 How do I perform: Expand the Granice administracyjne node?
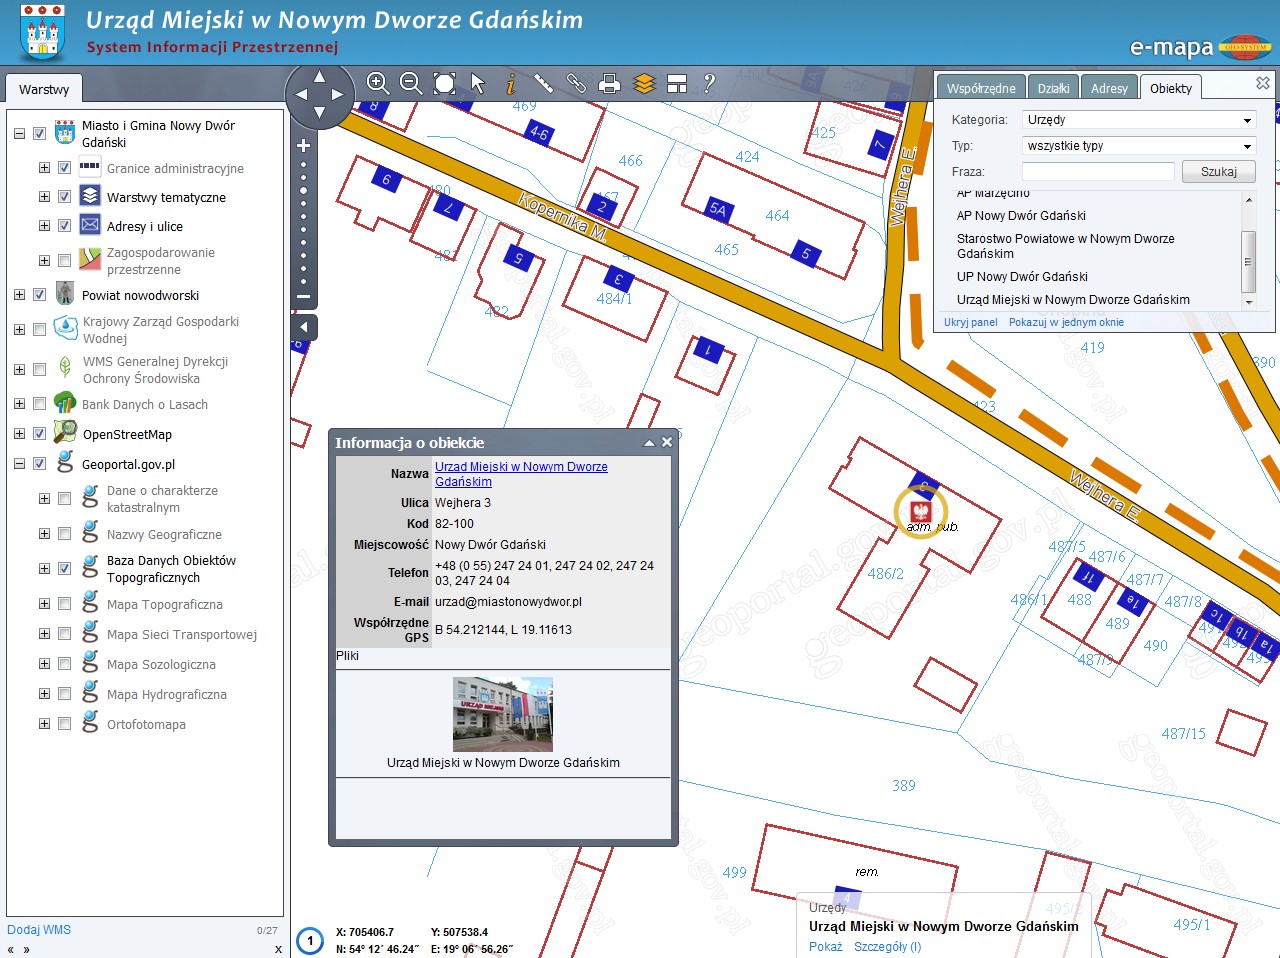point(44,168)
